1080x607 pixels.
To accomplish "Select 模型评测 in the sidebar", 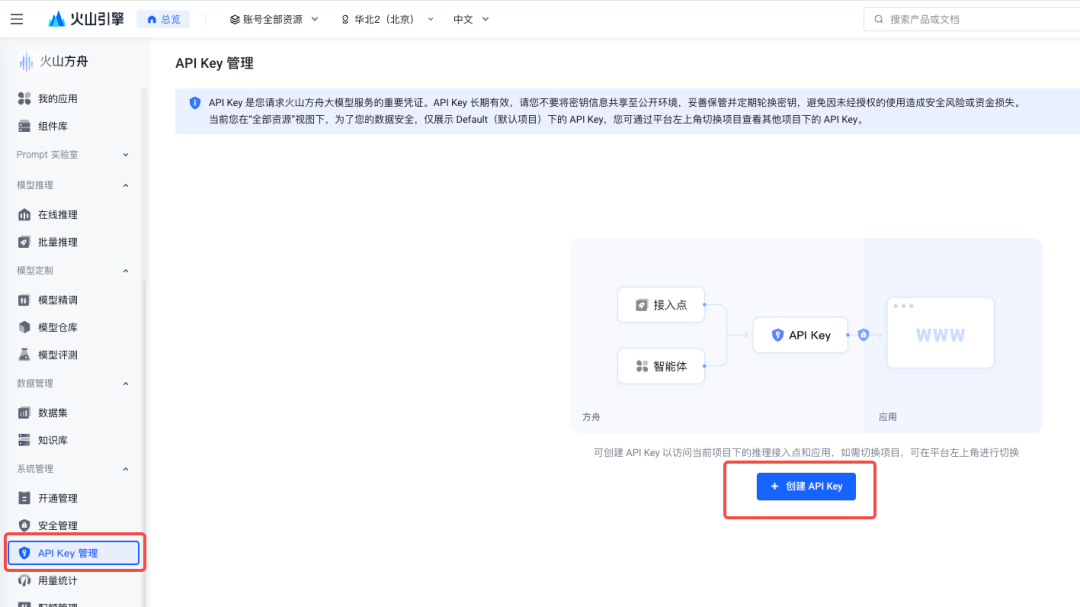I will click(x=58, y=353).
